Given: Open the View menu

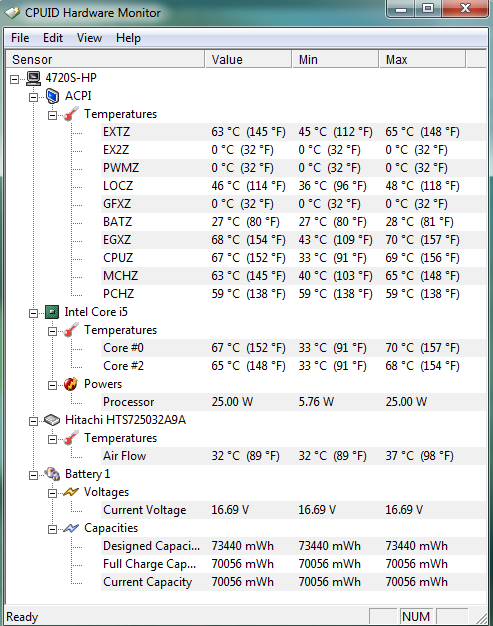Looking at the screenshot, I should (x=89, y=38).
